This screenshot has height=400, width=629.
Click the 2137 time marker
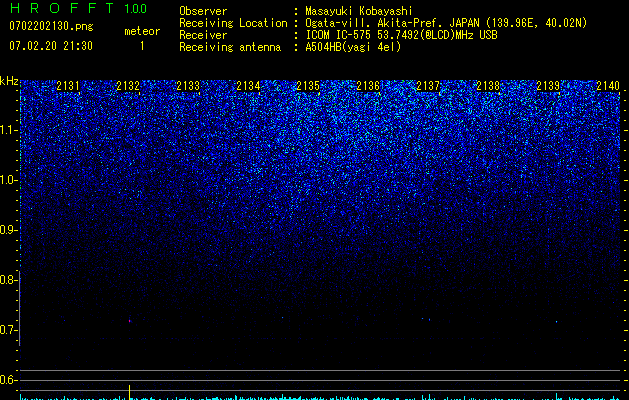click(x=428, y=86)
